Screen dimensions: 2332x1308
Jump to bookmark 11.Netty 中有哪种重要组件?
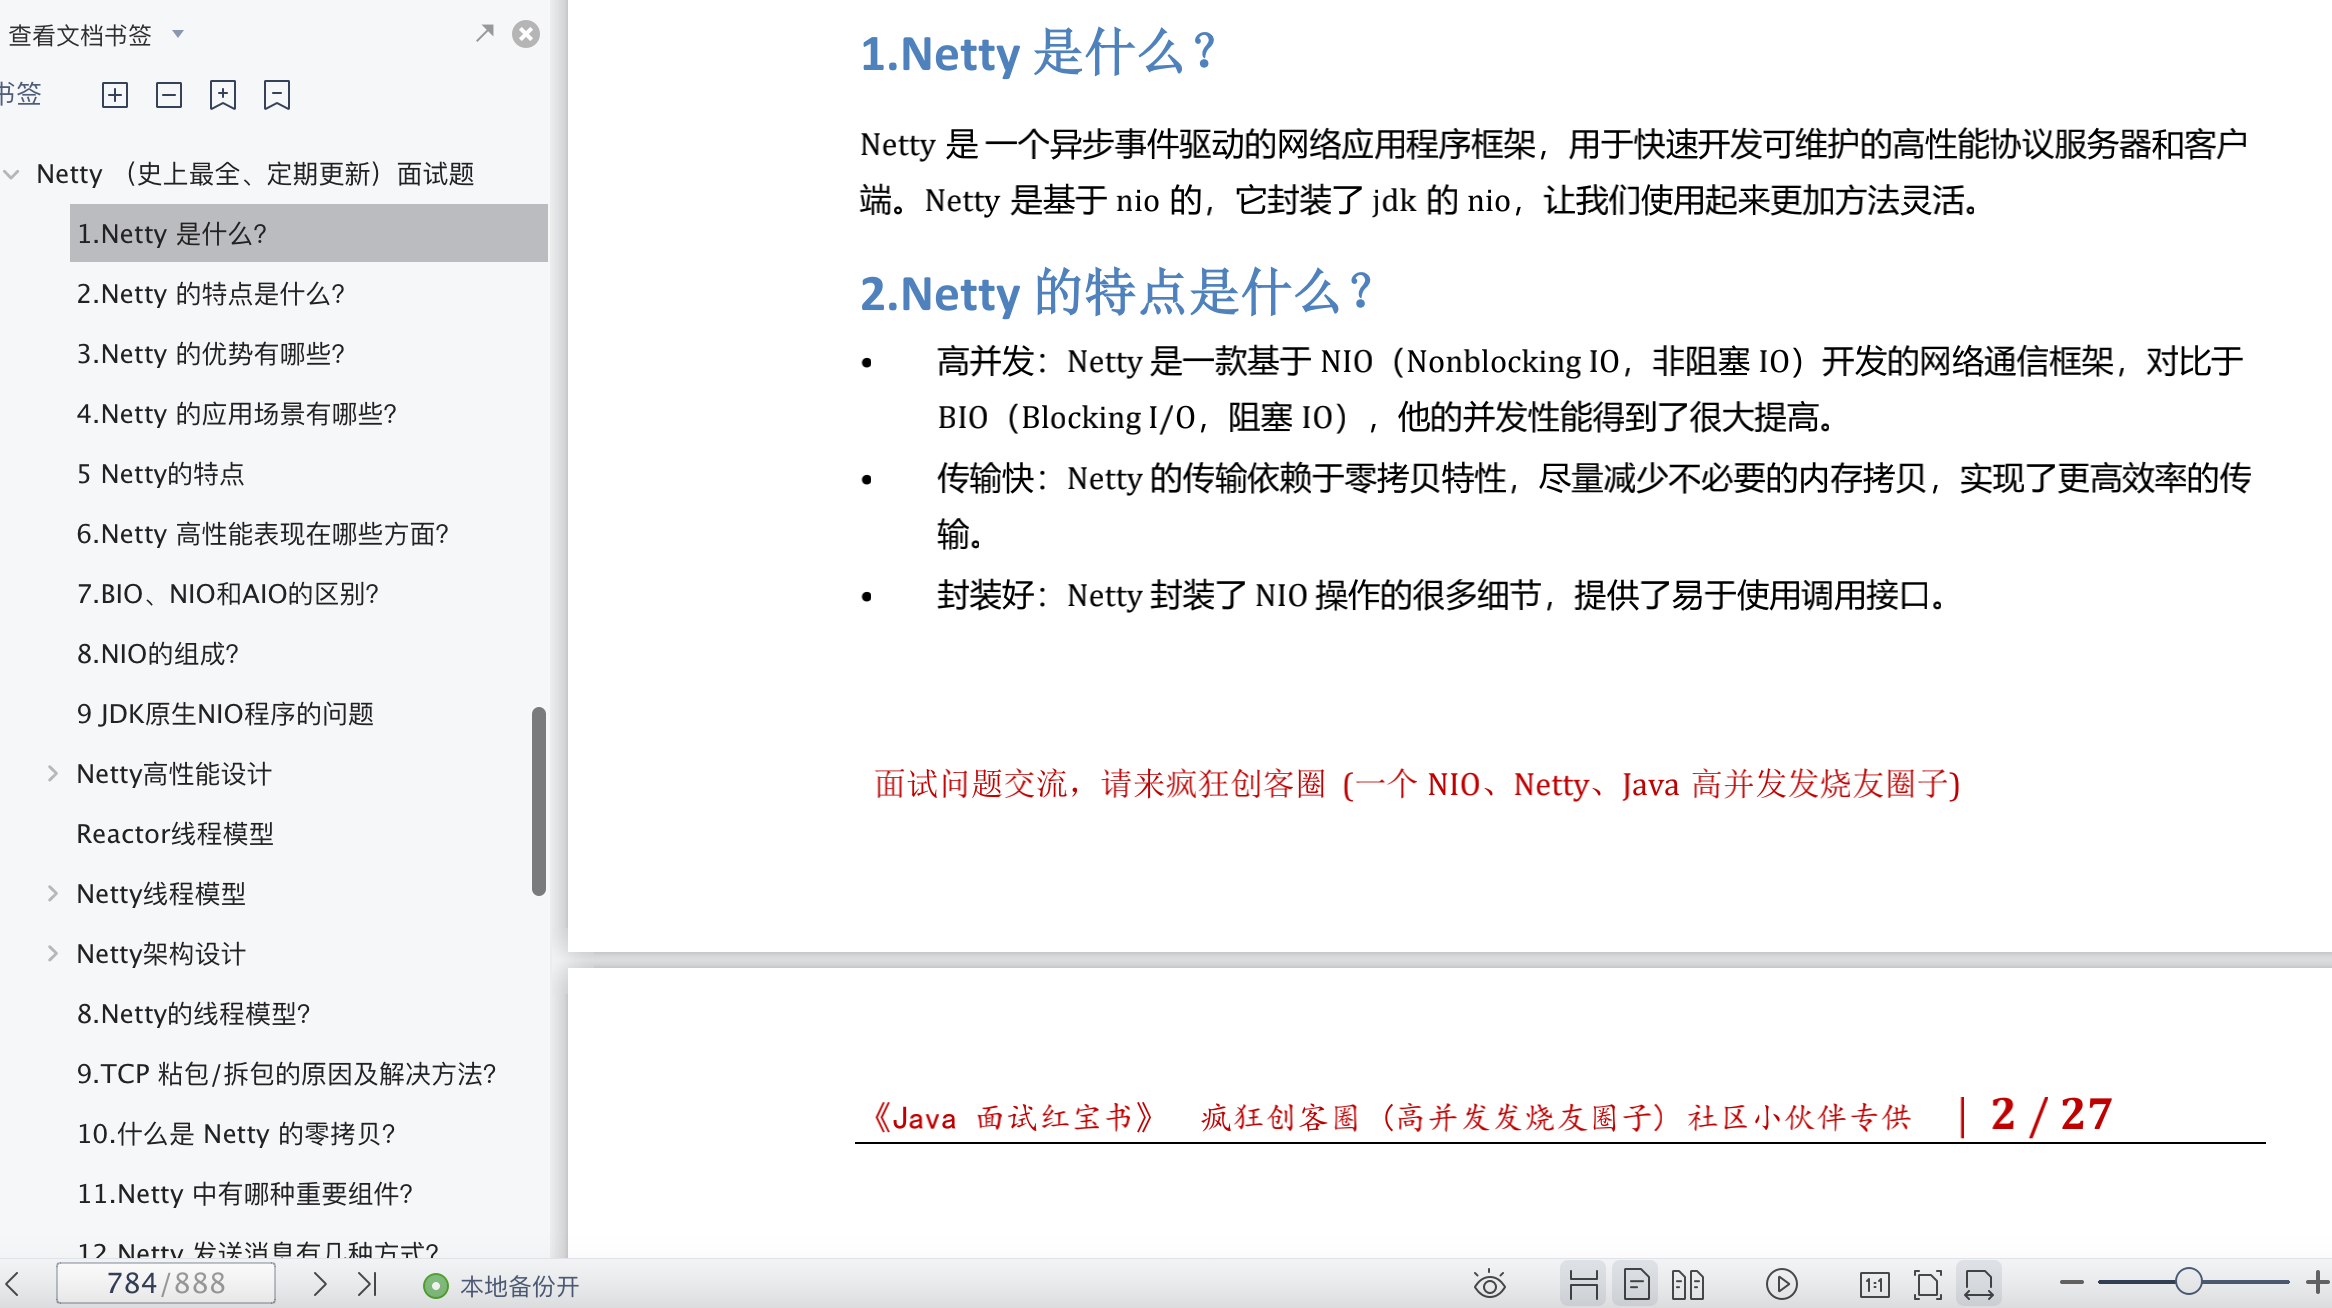tap(245, 1193)
